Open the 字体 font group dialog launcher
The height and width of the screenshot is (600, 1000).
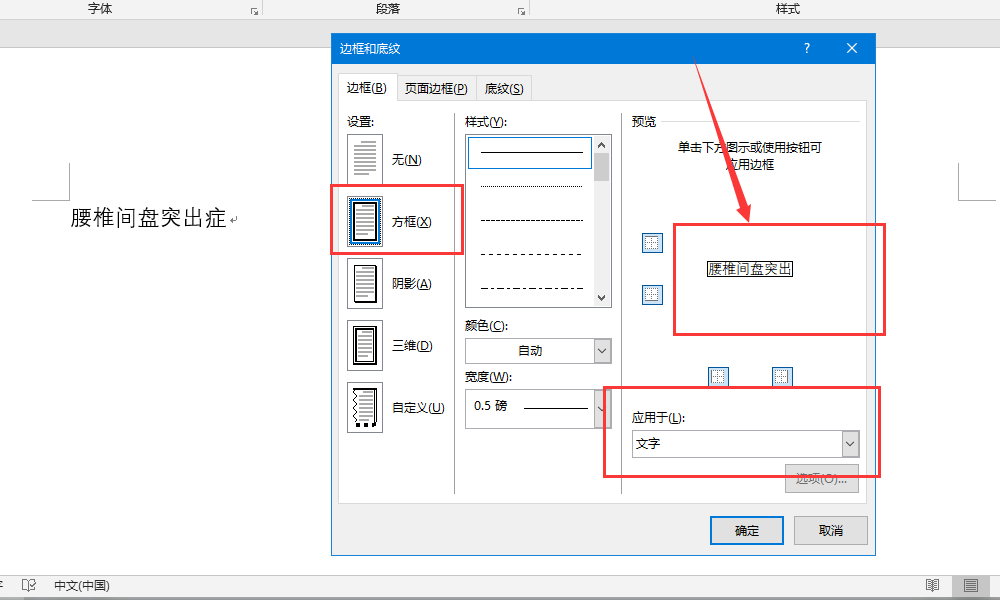coord(254,11)
